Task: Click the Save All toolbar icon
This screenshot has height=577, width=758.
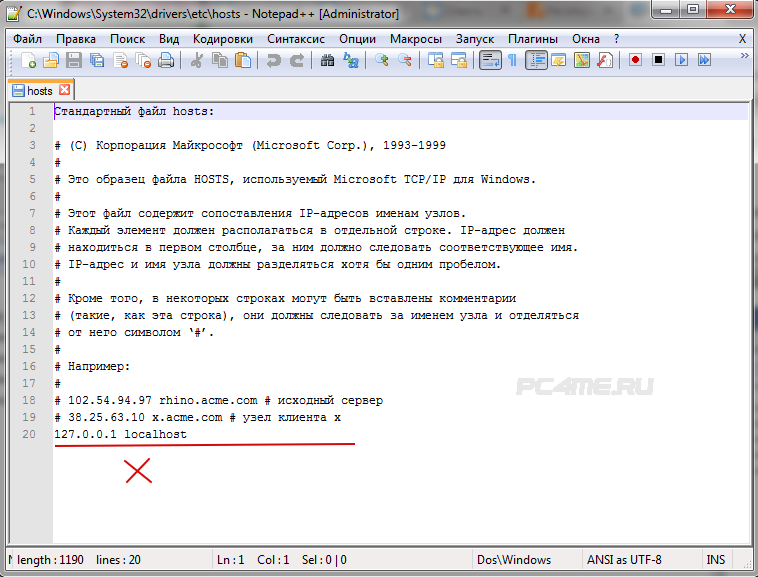Action: 97,60
